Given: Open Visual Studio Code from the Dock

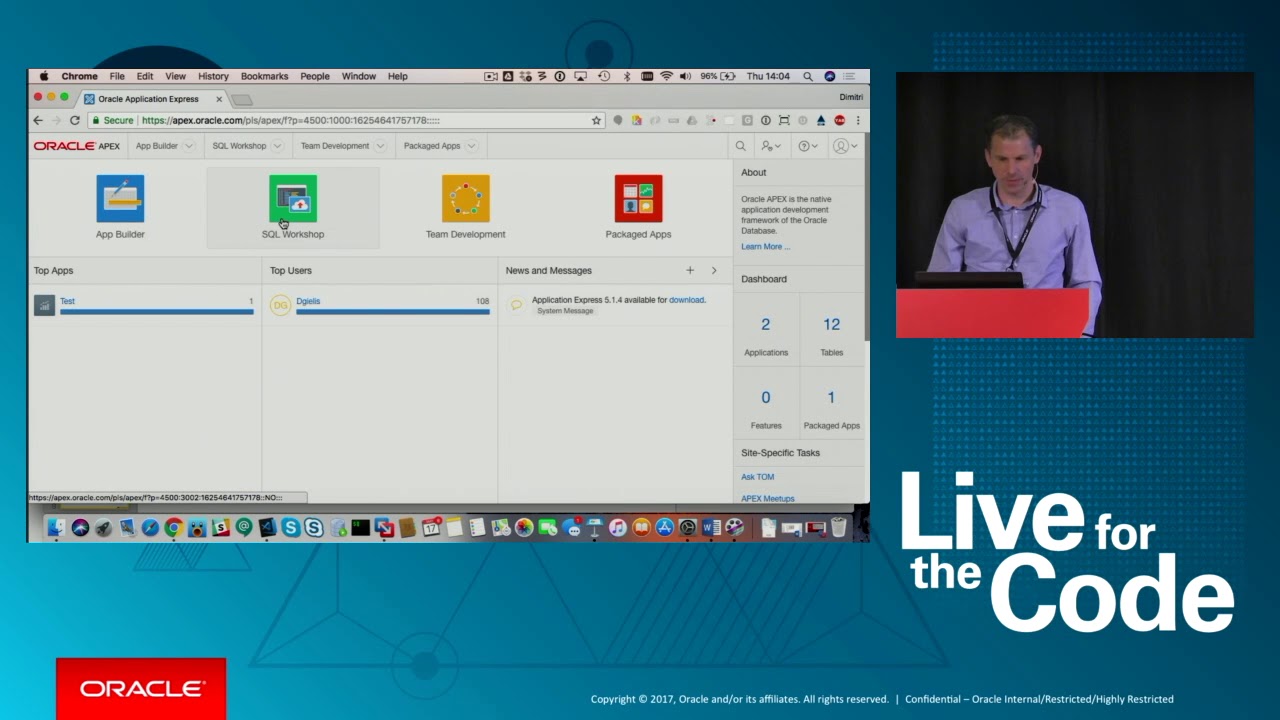Looking at the screenshot, I should (267, 528).
